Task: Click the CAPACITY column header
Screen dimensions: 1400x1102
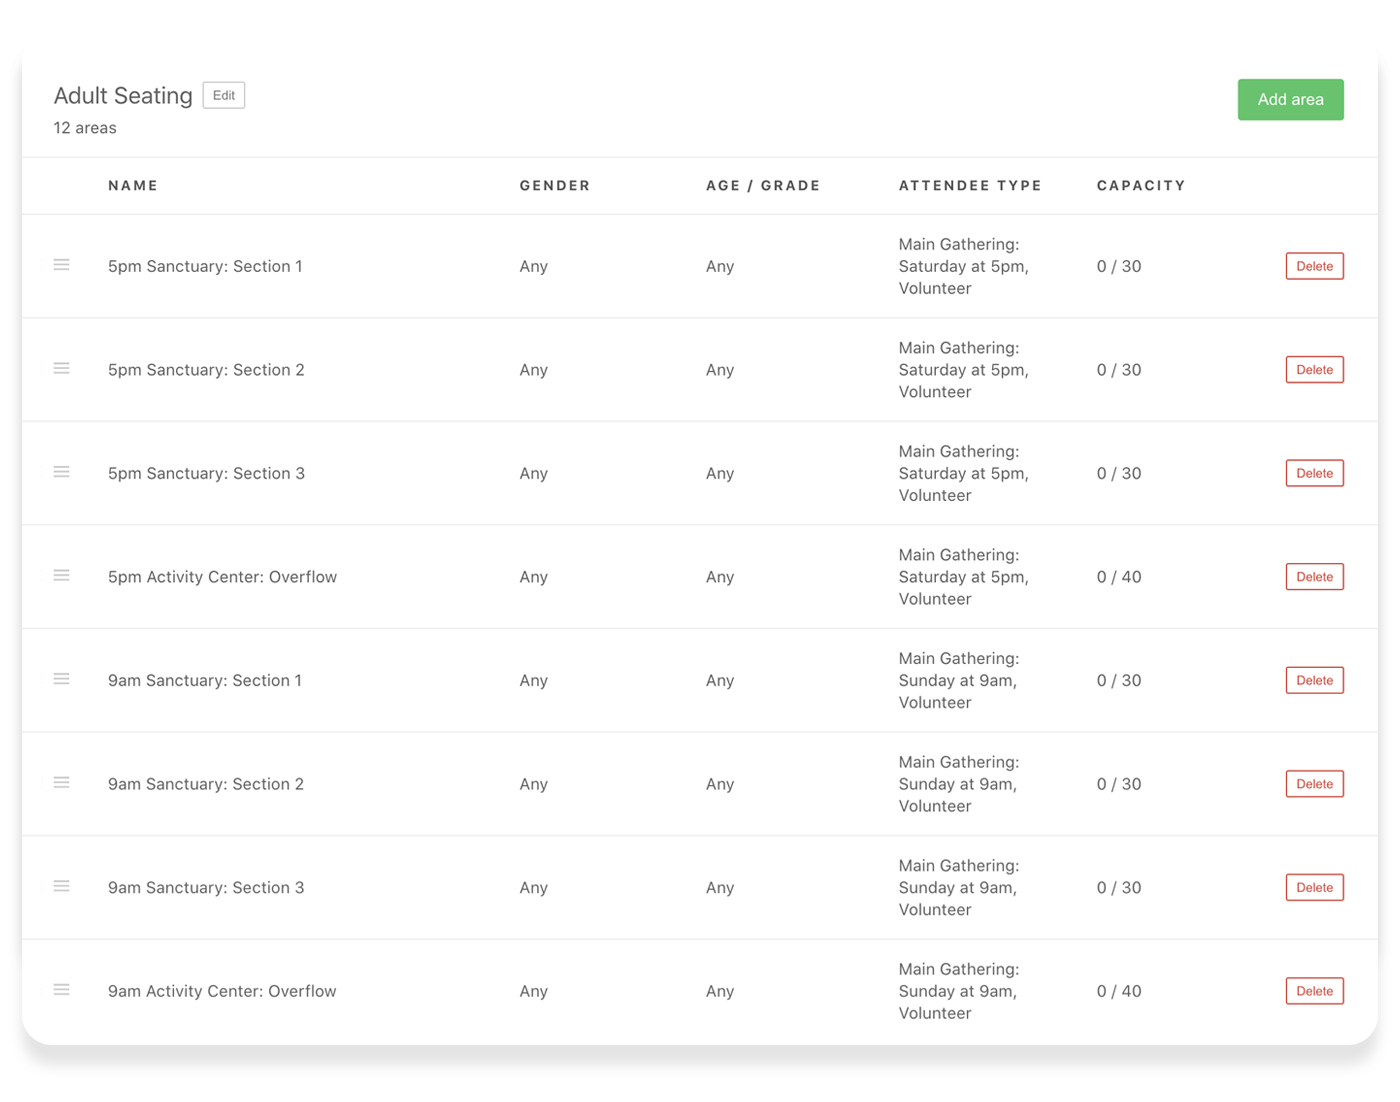Action: pyautogui.click(x=1140, y=185)
